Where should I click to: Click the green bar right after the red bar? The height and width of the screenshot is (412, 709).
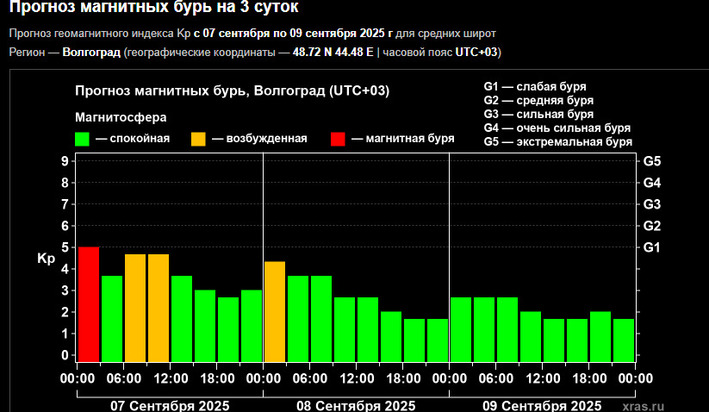click(x=112, y=318)
